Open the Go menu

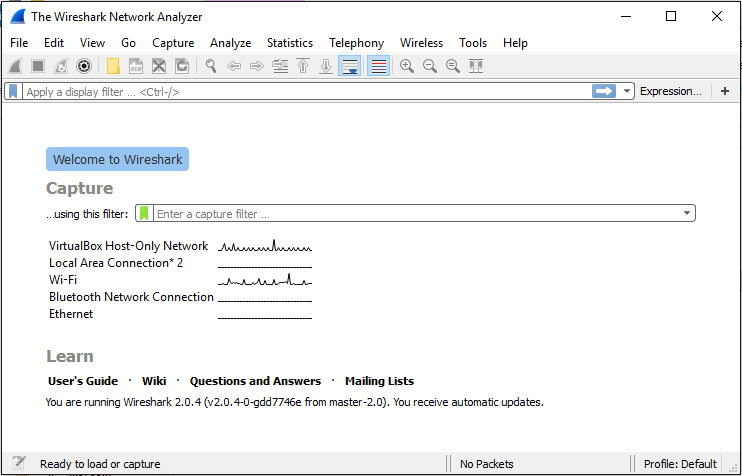coord(128,43)
